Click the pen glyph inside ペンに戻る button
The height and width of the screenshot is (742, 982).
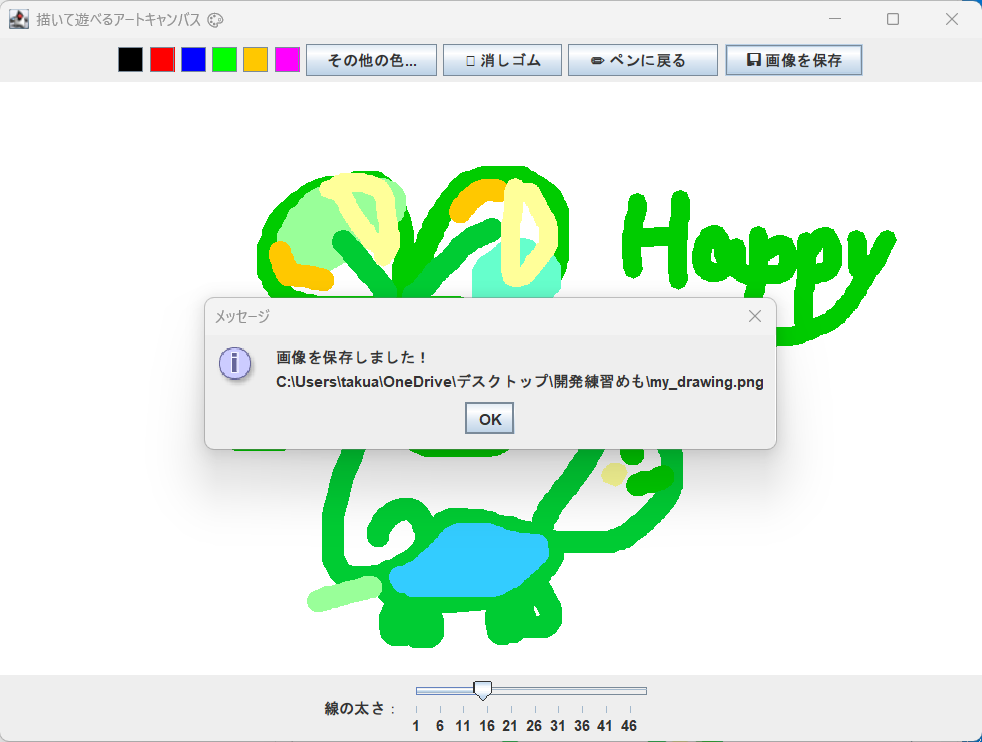(x=597, y=59)
